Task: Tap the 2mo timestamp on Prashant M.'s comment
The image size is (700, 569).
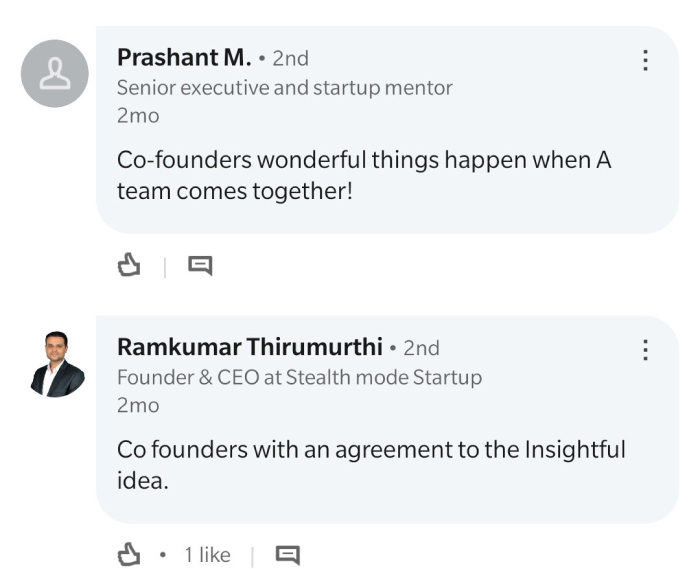Action: tap(138, 116)
